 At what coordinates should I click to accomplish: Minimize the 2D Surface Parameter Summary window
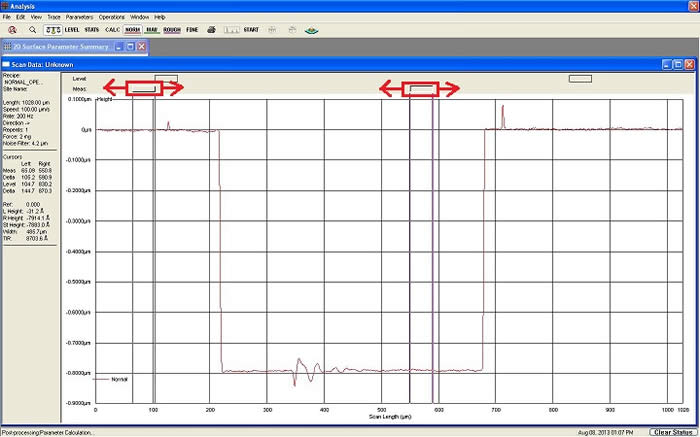[119, 46]
